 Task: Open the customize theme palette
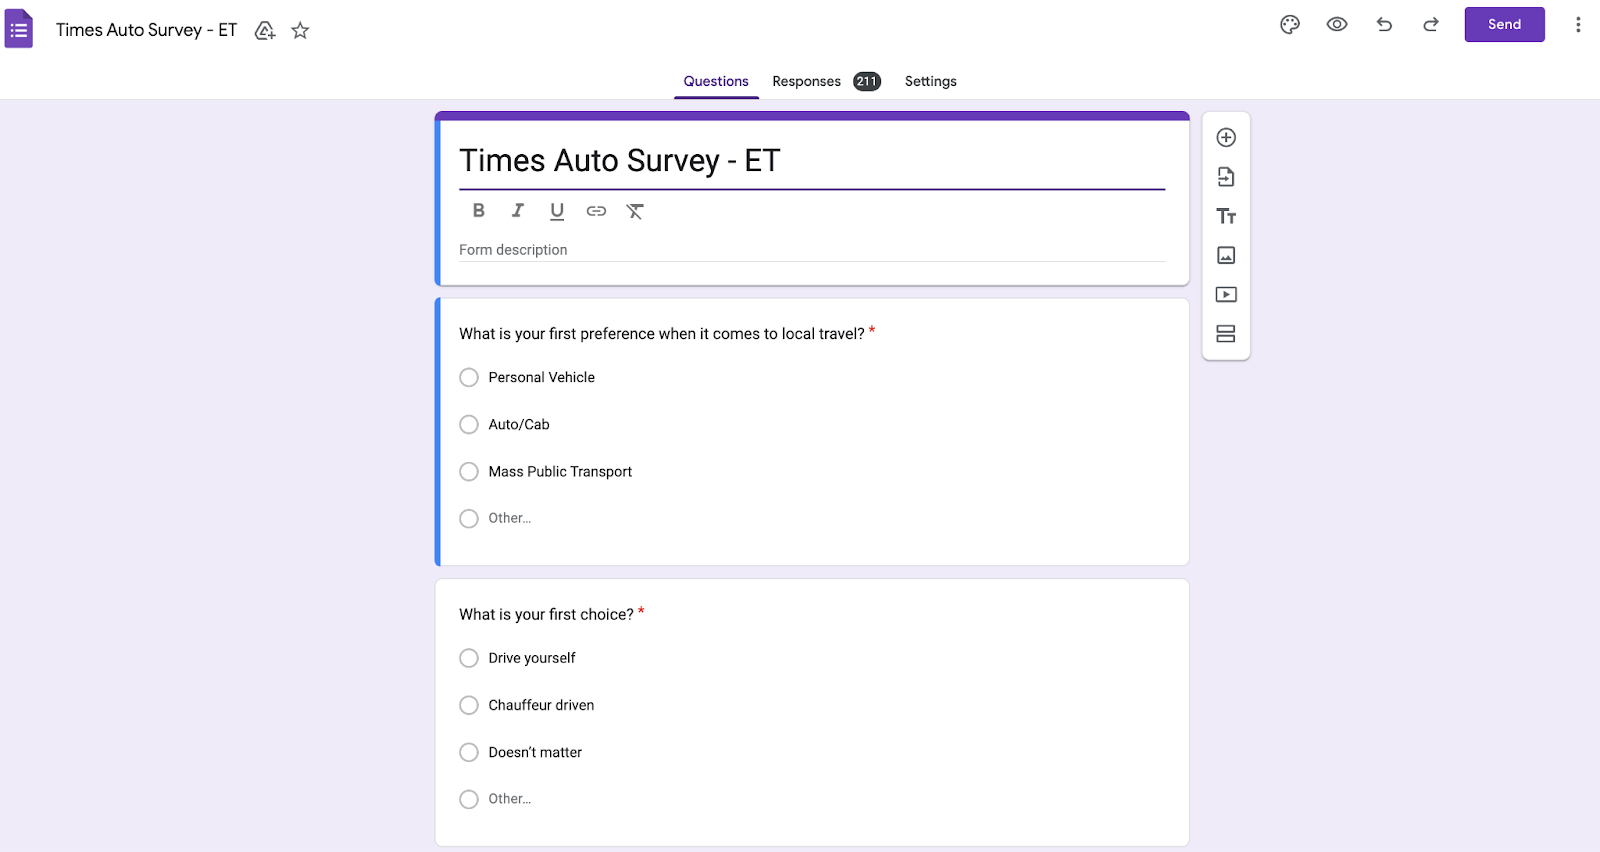(x=1290, y=25)
